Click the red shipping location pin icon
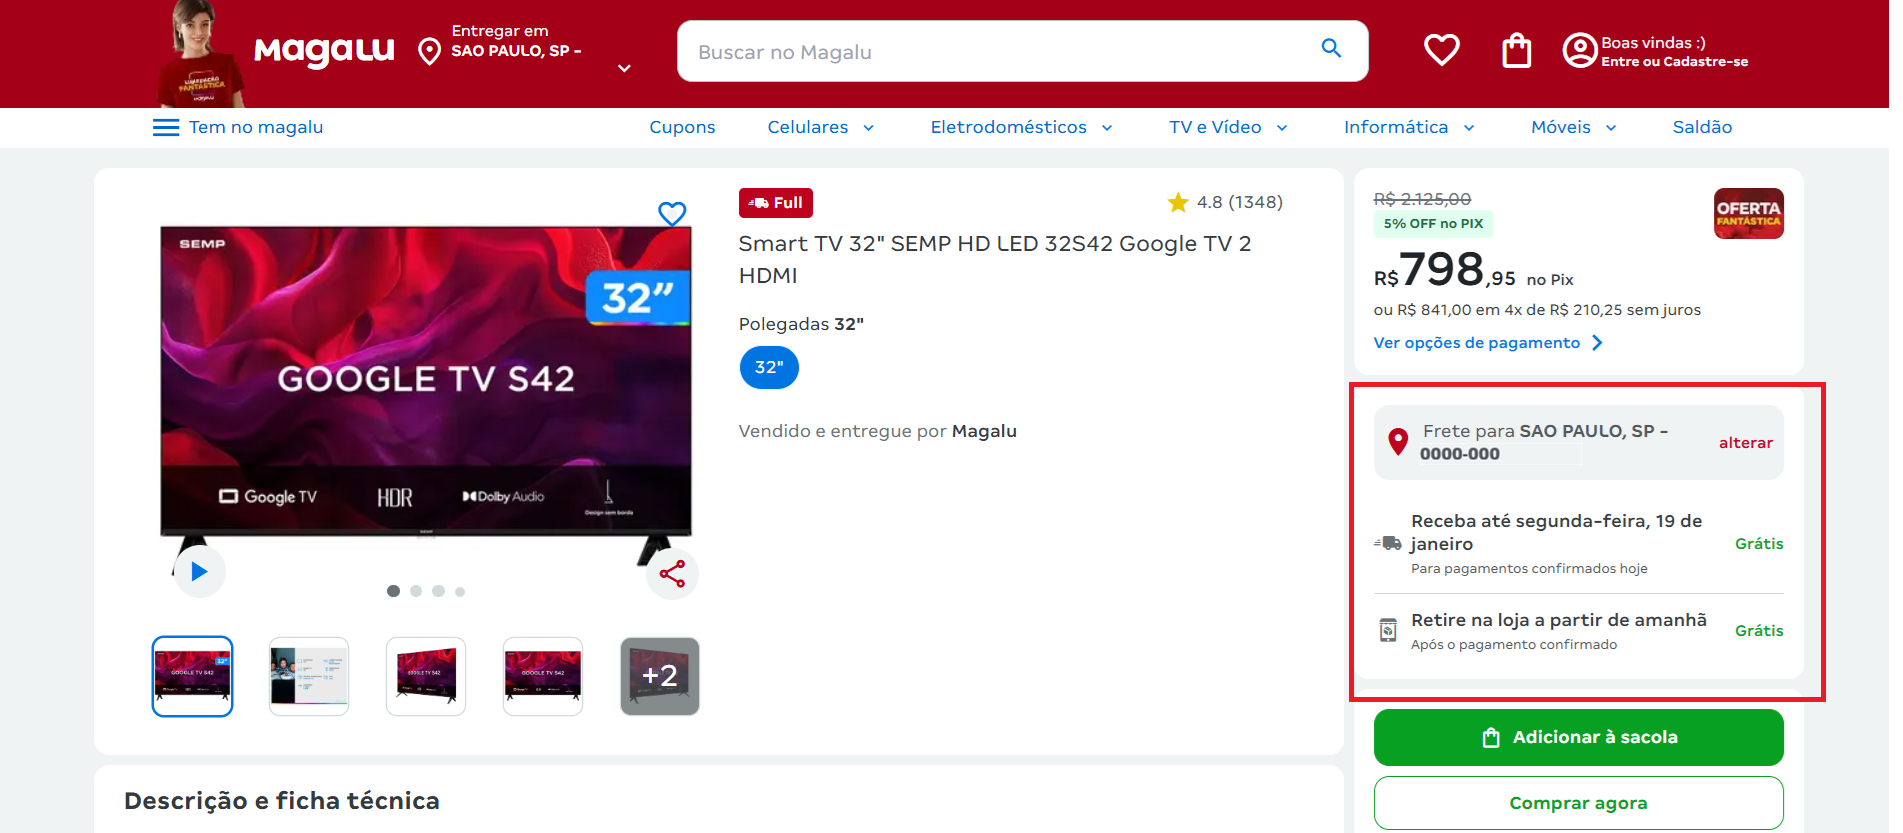This screenshot has height=833, width=1903. (x=1398, y=441)
